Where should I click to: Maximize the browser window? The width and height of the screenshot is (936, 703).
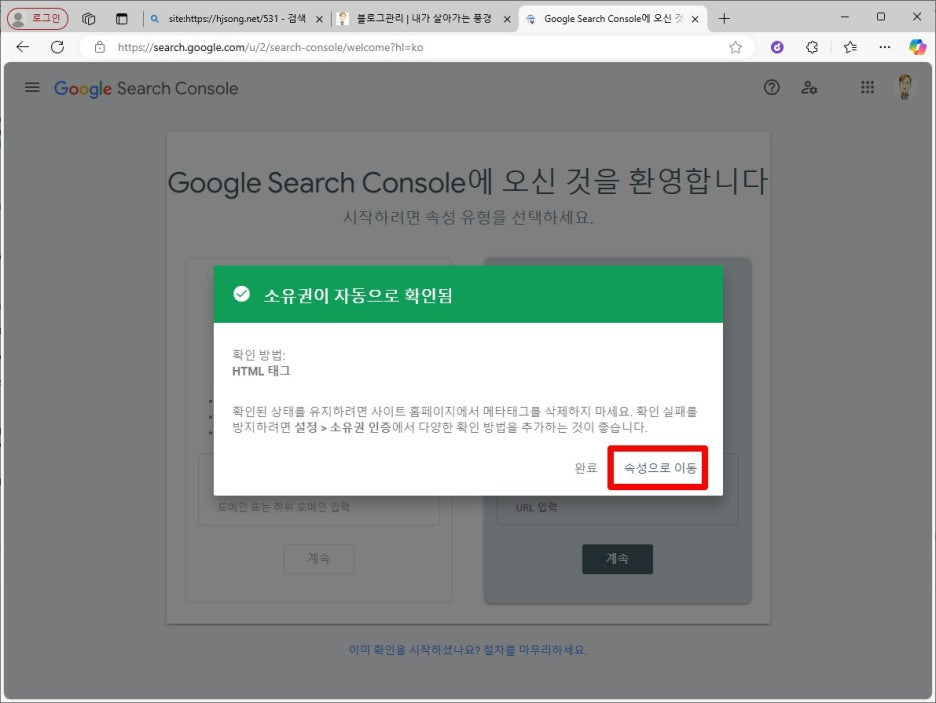pyautogui.click(x=881, y=17)
